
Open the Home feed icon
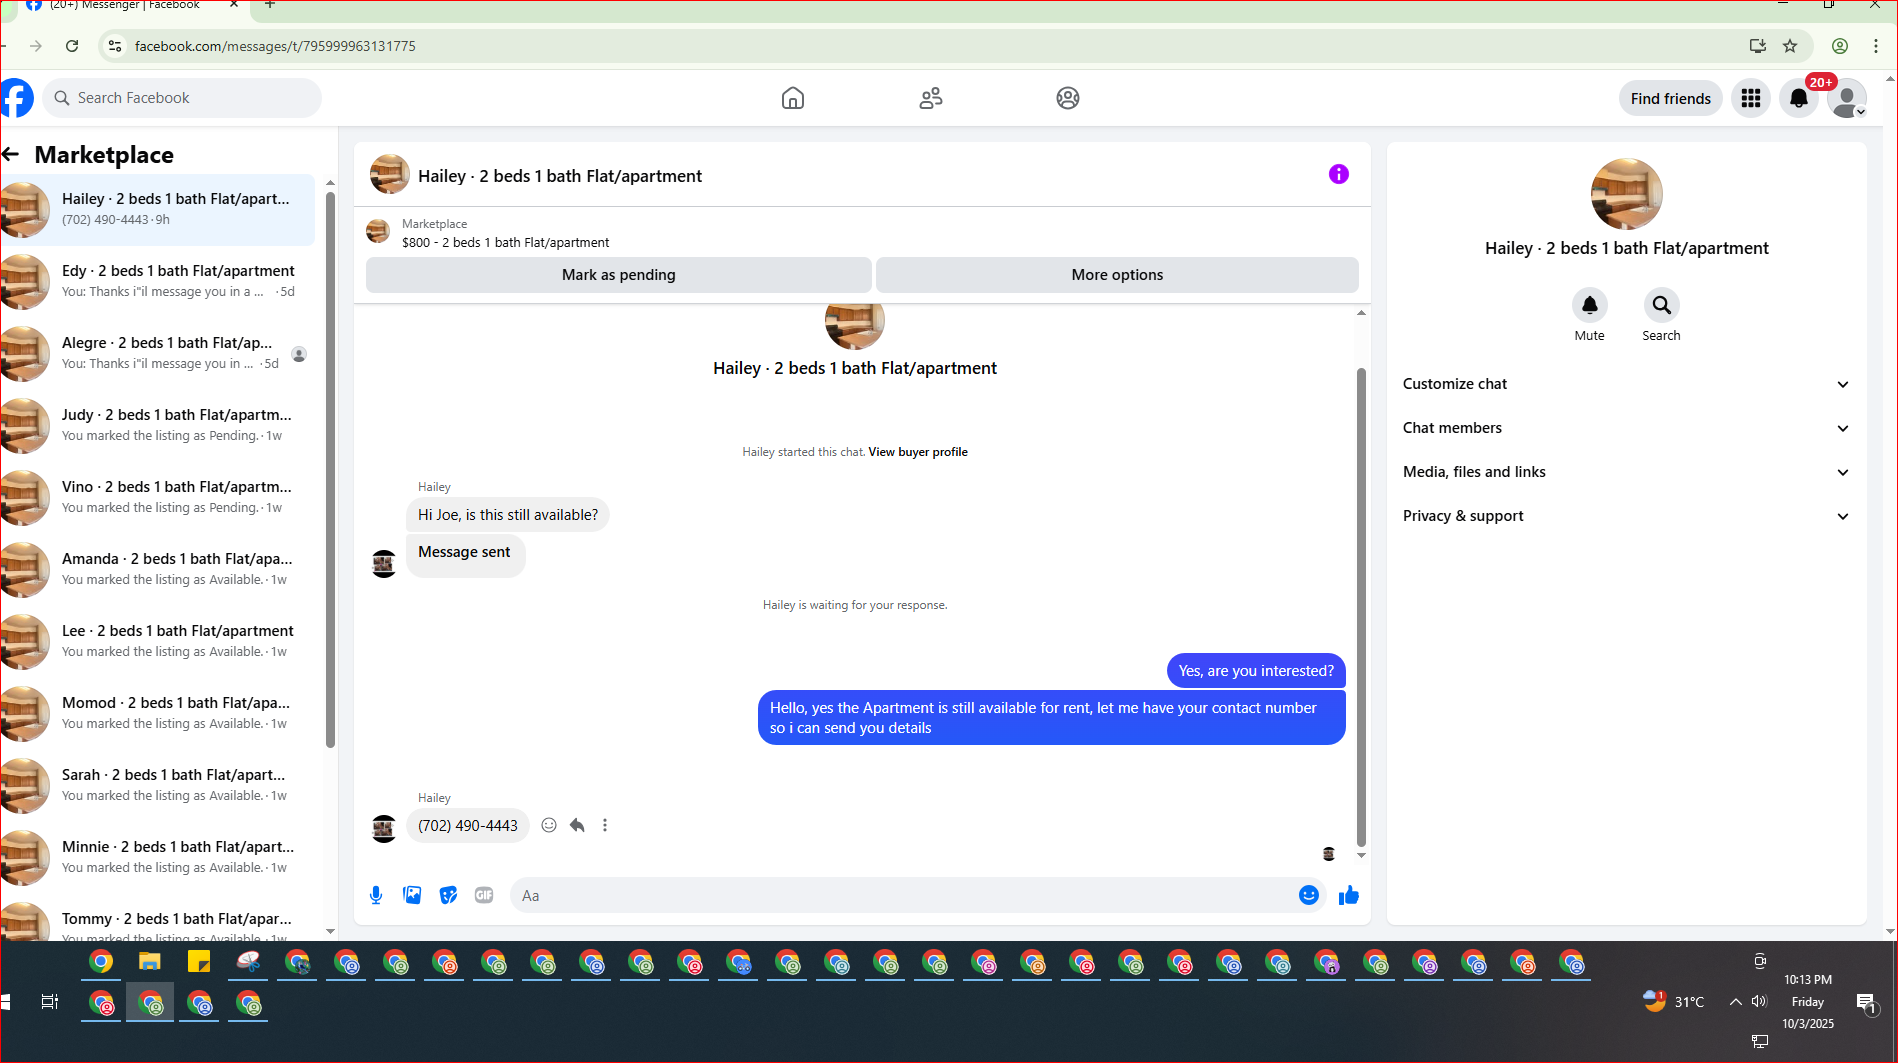[792, 98]
